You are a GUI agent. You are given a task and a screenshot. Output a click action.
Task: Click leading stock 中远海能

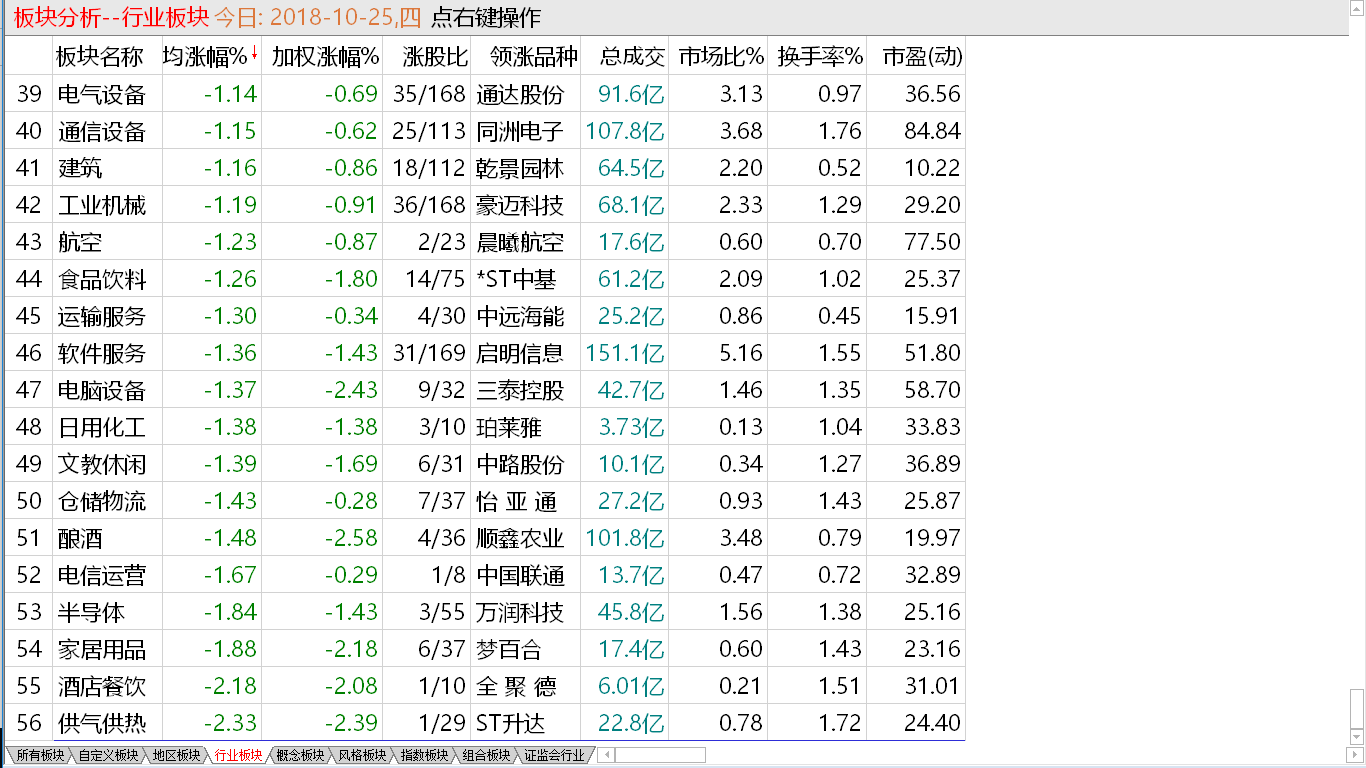pyautogui.click(x=520, y=316)
